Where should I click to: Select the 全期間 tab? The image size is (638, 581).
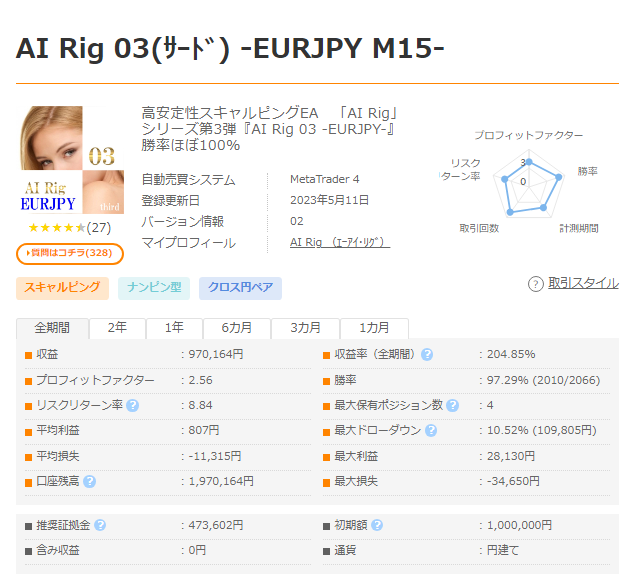[x=52, y=328]
